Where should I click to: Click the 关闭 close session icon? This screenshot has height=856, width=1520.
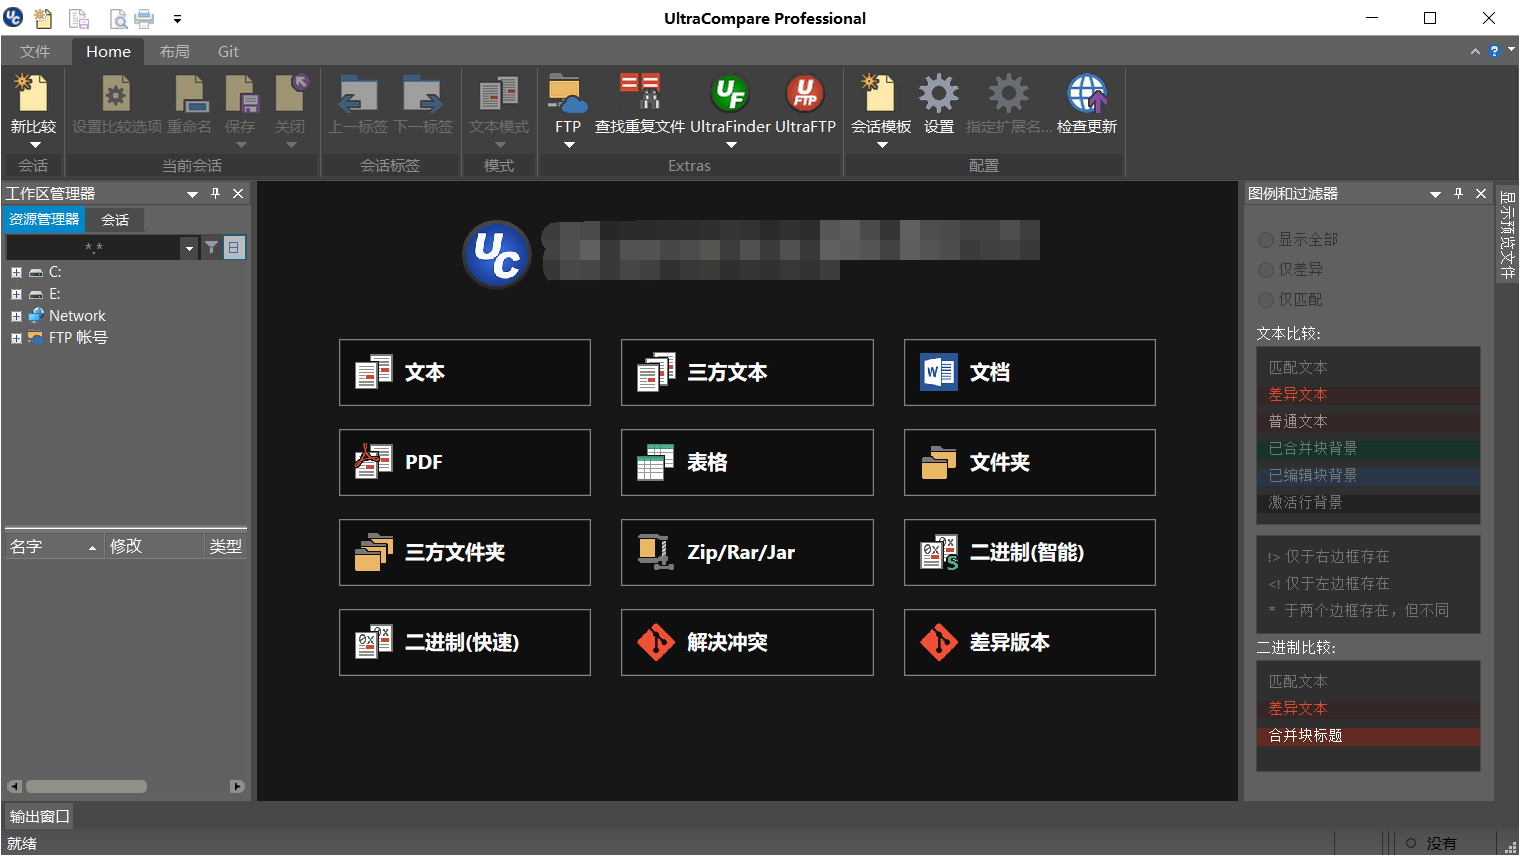pos(291,94)
